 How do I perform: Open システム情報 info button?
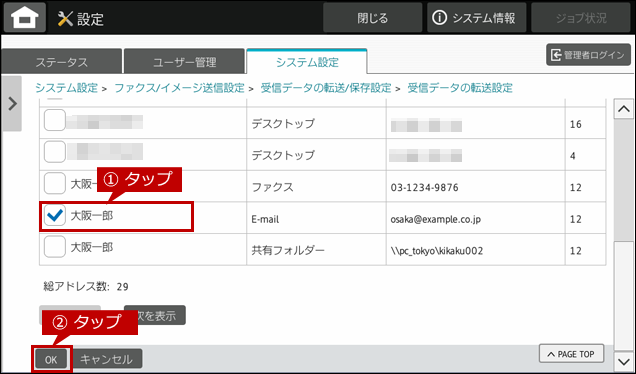pyautogui.click(x=476, y=18)
